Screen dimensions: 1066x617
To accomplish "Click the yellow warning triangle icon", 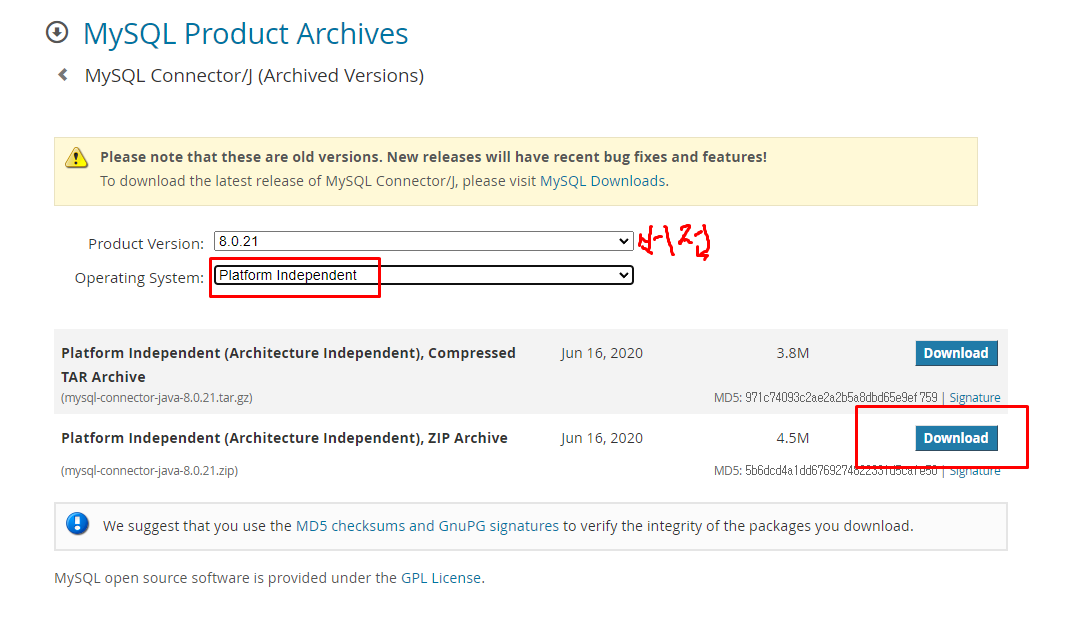I will pos(76,158).
